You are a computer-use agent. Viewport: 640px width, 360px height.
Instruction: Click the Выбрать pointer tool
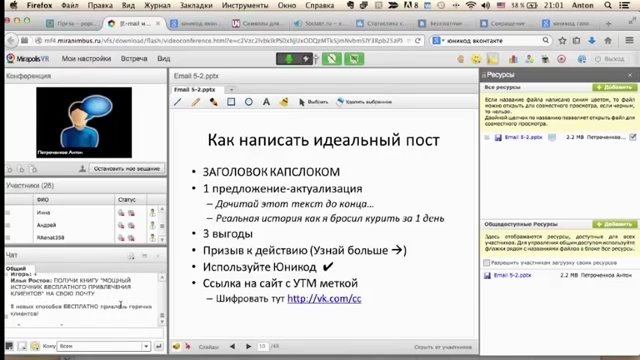[313, 102]
